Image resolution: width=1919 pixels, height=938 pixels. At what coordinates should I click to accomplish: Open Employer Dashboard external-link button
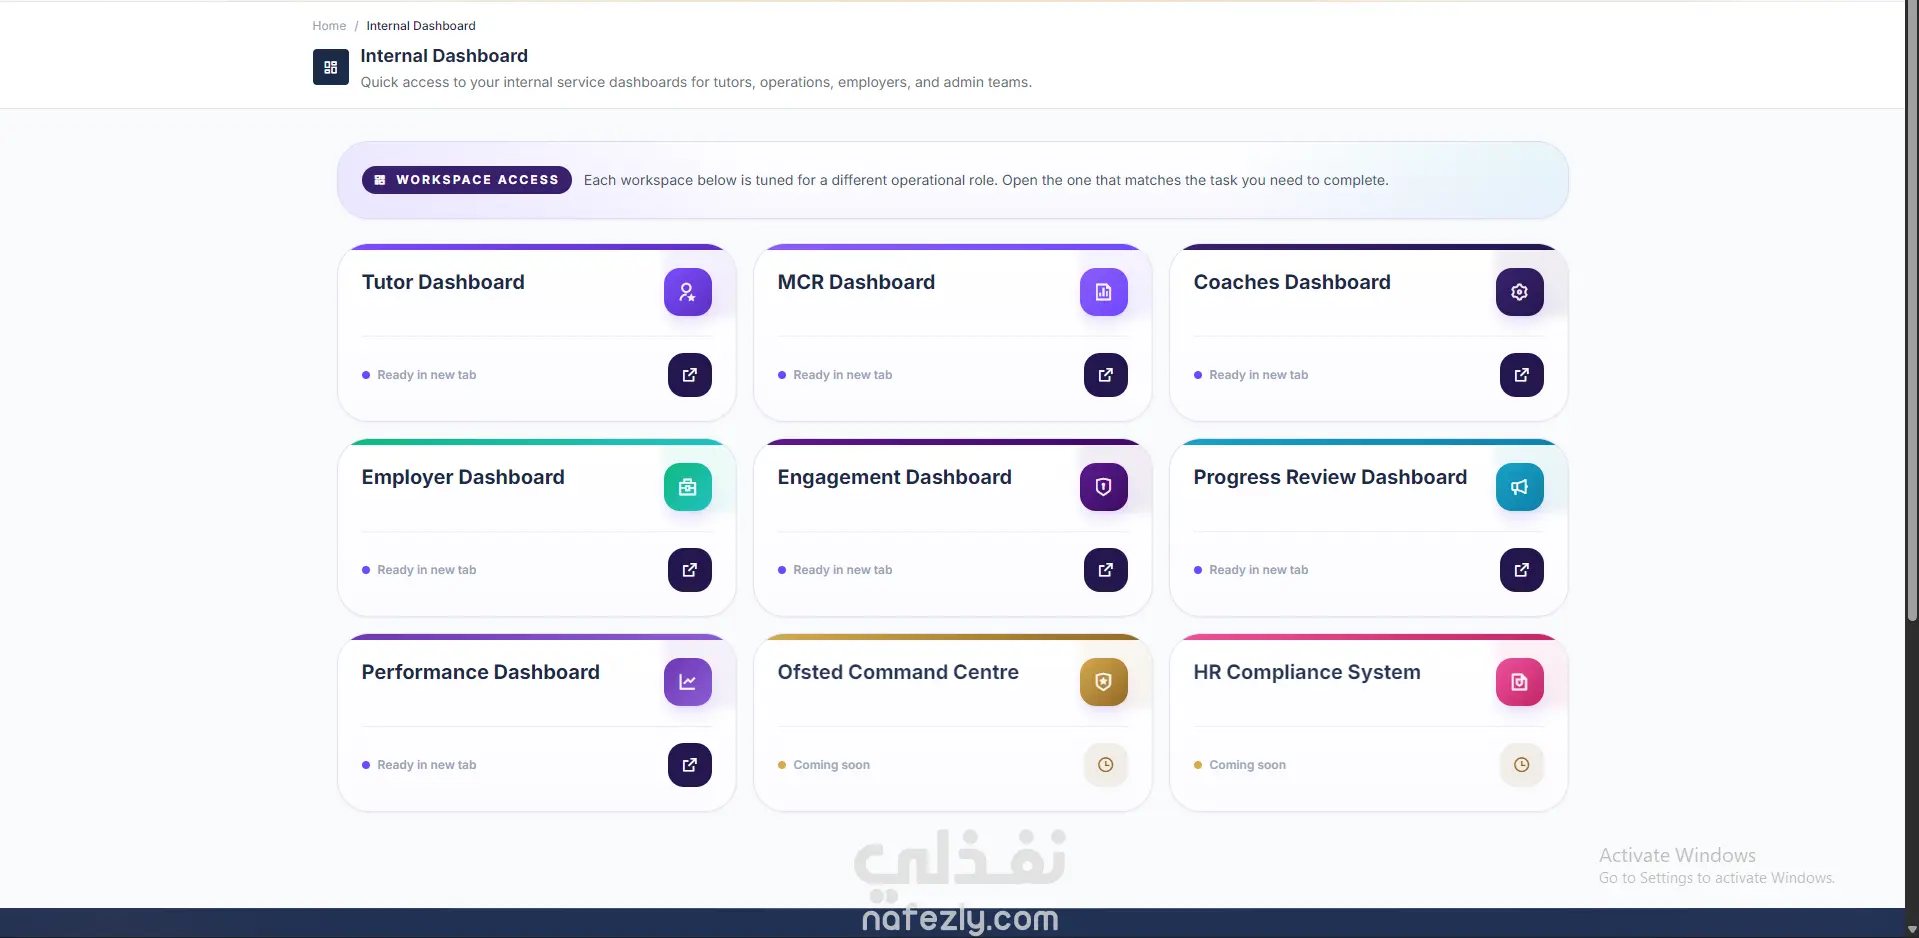pyautogui.click(x=690, y=570)
